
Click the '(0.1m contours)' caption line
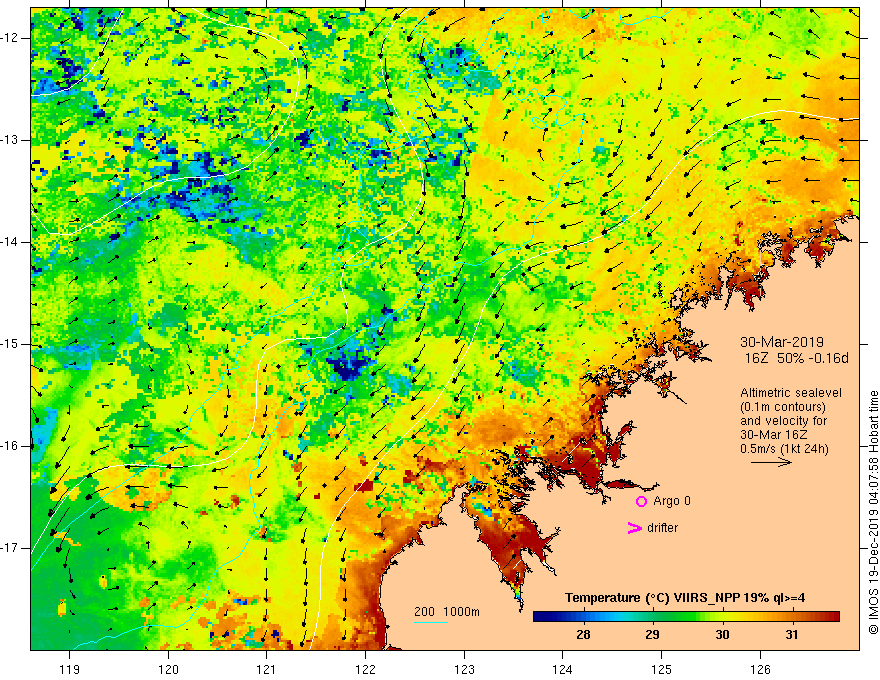782,407
